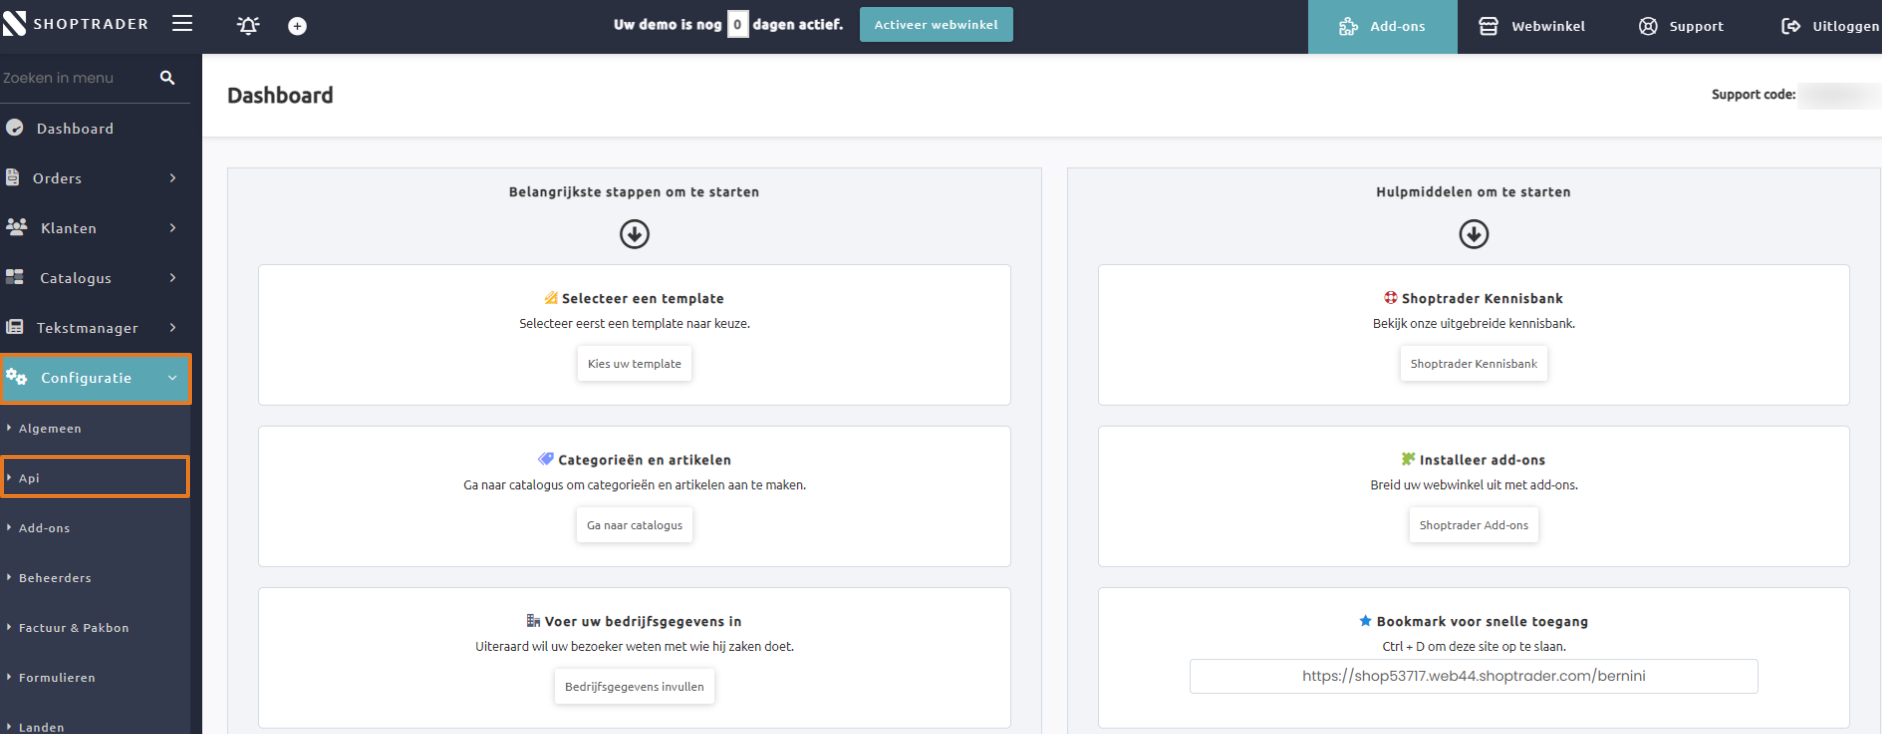Click the Kies uw template button
This screenshot has width=1882, height=734.
pyautogui.click(x=634, y=364)
